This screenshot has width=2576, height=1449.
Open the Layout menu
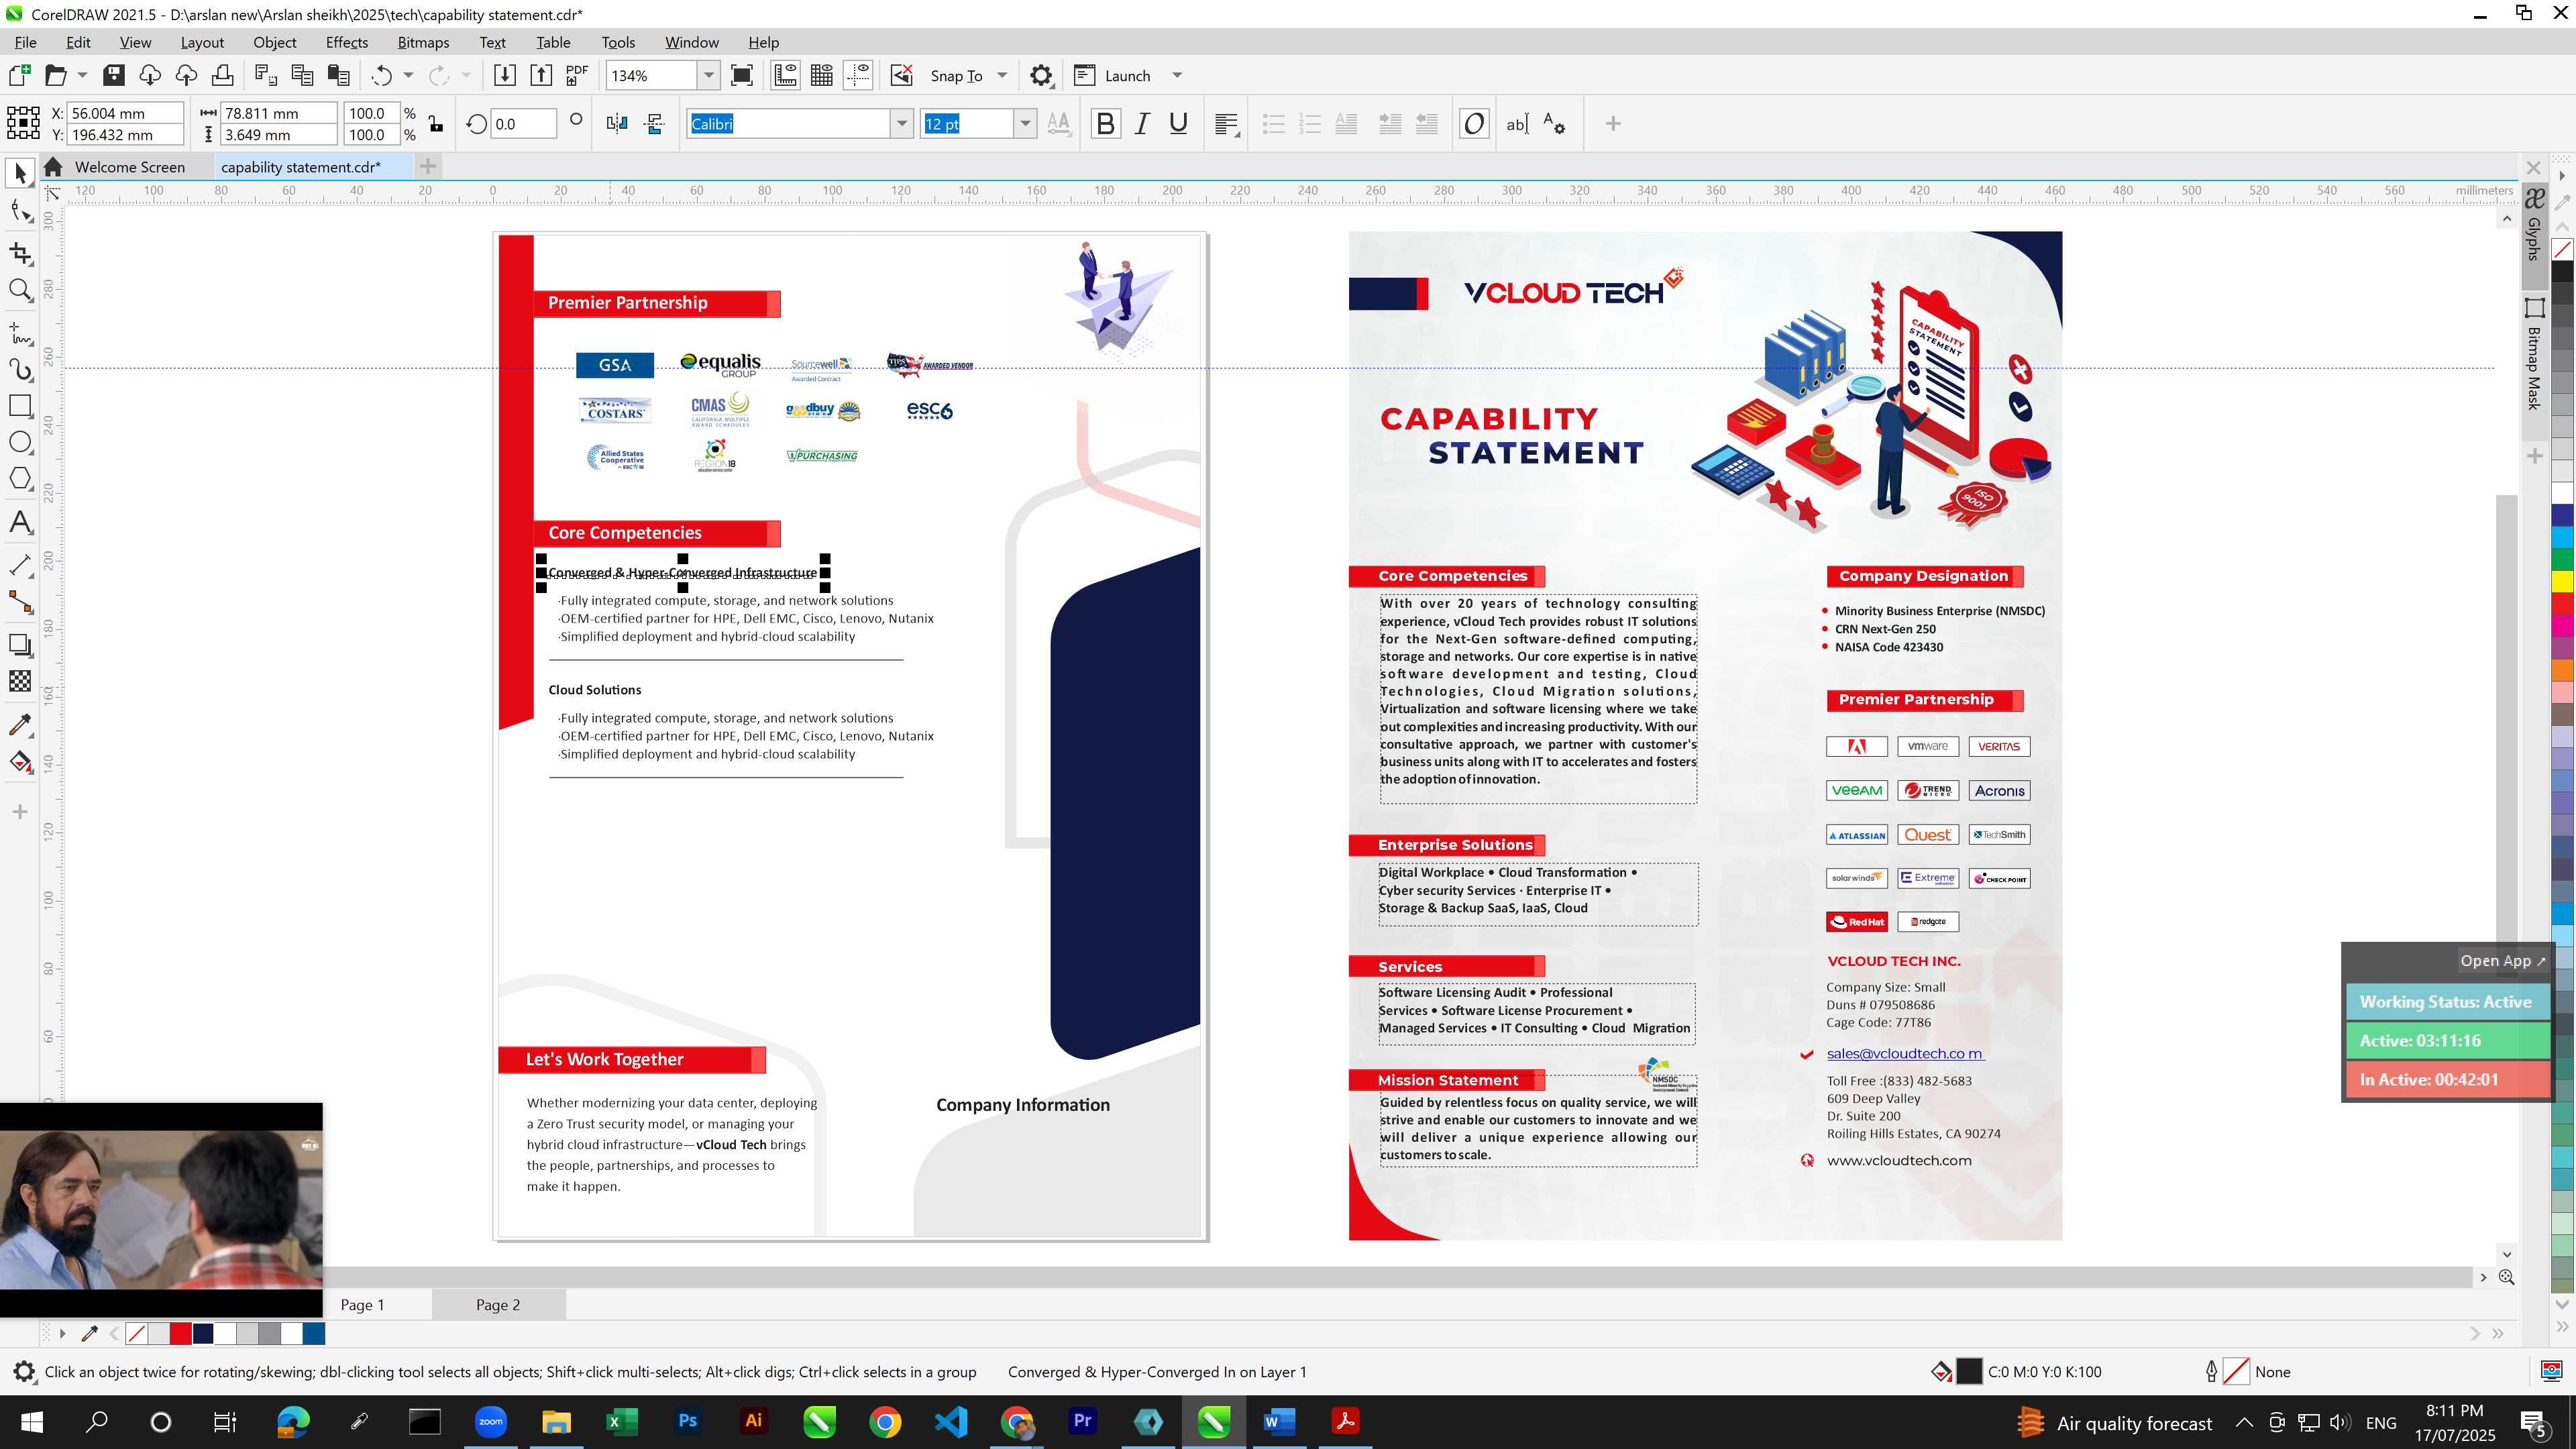[x=202, y=42]
